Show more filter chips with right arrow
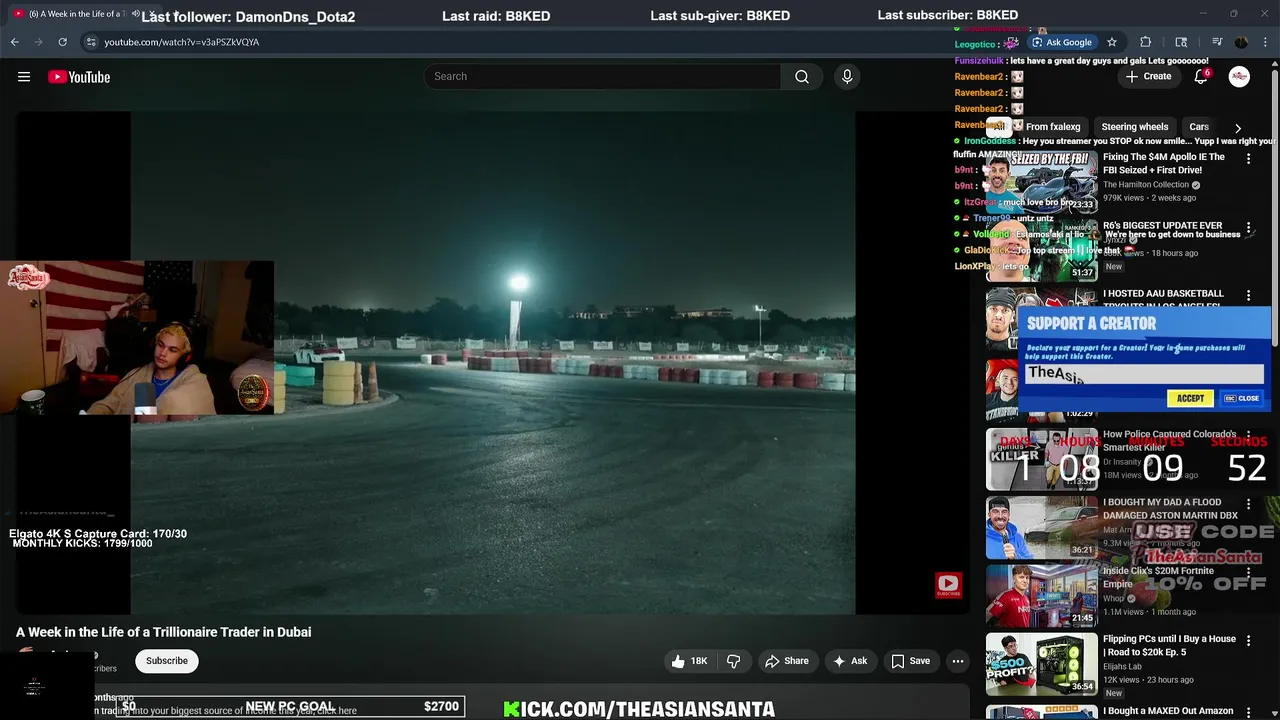 coord(1238,128)
